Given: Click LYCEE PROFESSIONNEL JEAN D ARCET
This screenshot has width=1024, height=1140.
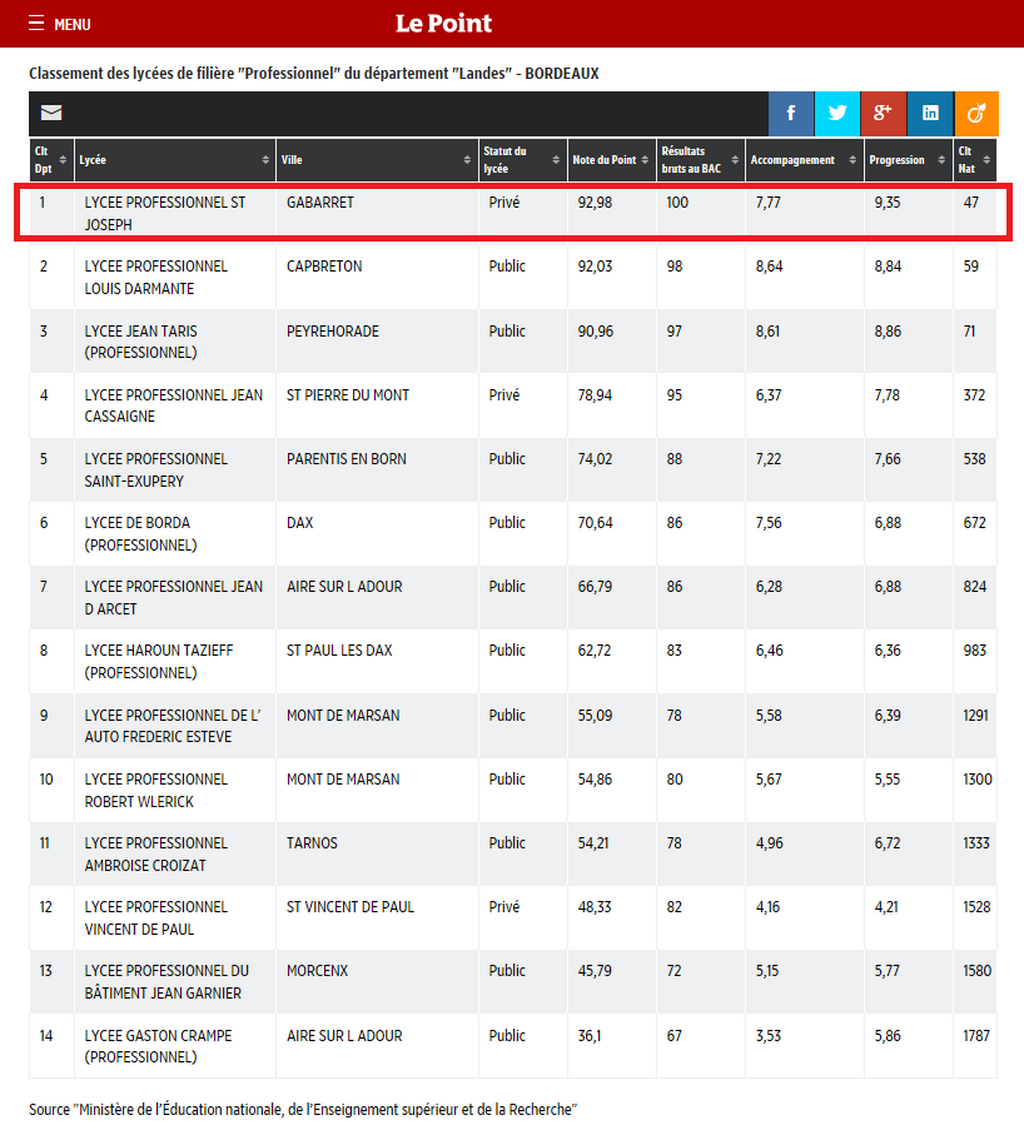Looking at the screenshot, I should pos(174,598).
